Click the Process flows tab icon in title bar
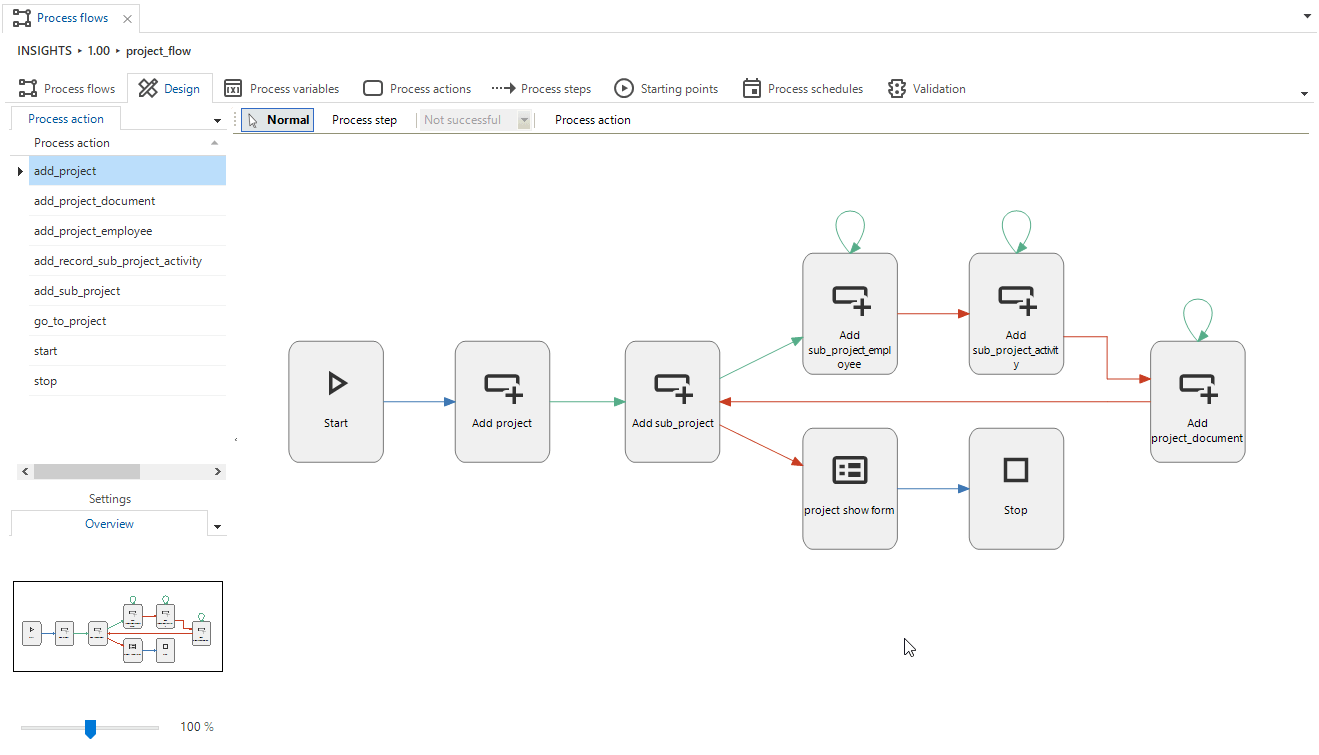The height and width of the screenshot is (755, 1319). [x=21, y=18]
